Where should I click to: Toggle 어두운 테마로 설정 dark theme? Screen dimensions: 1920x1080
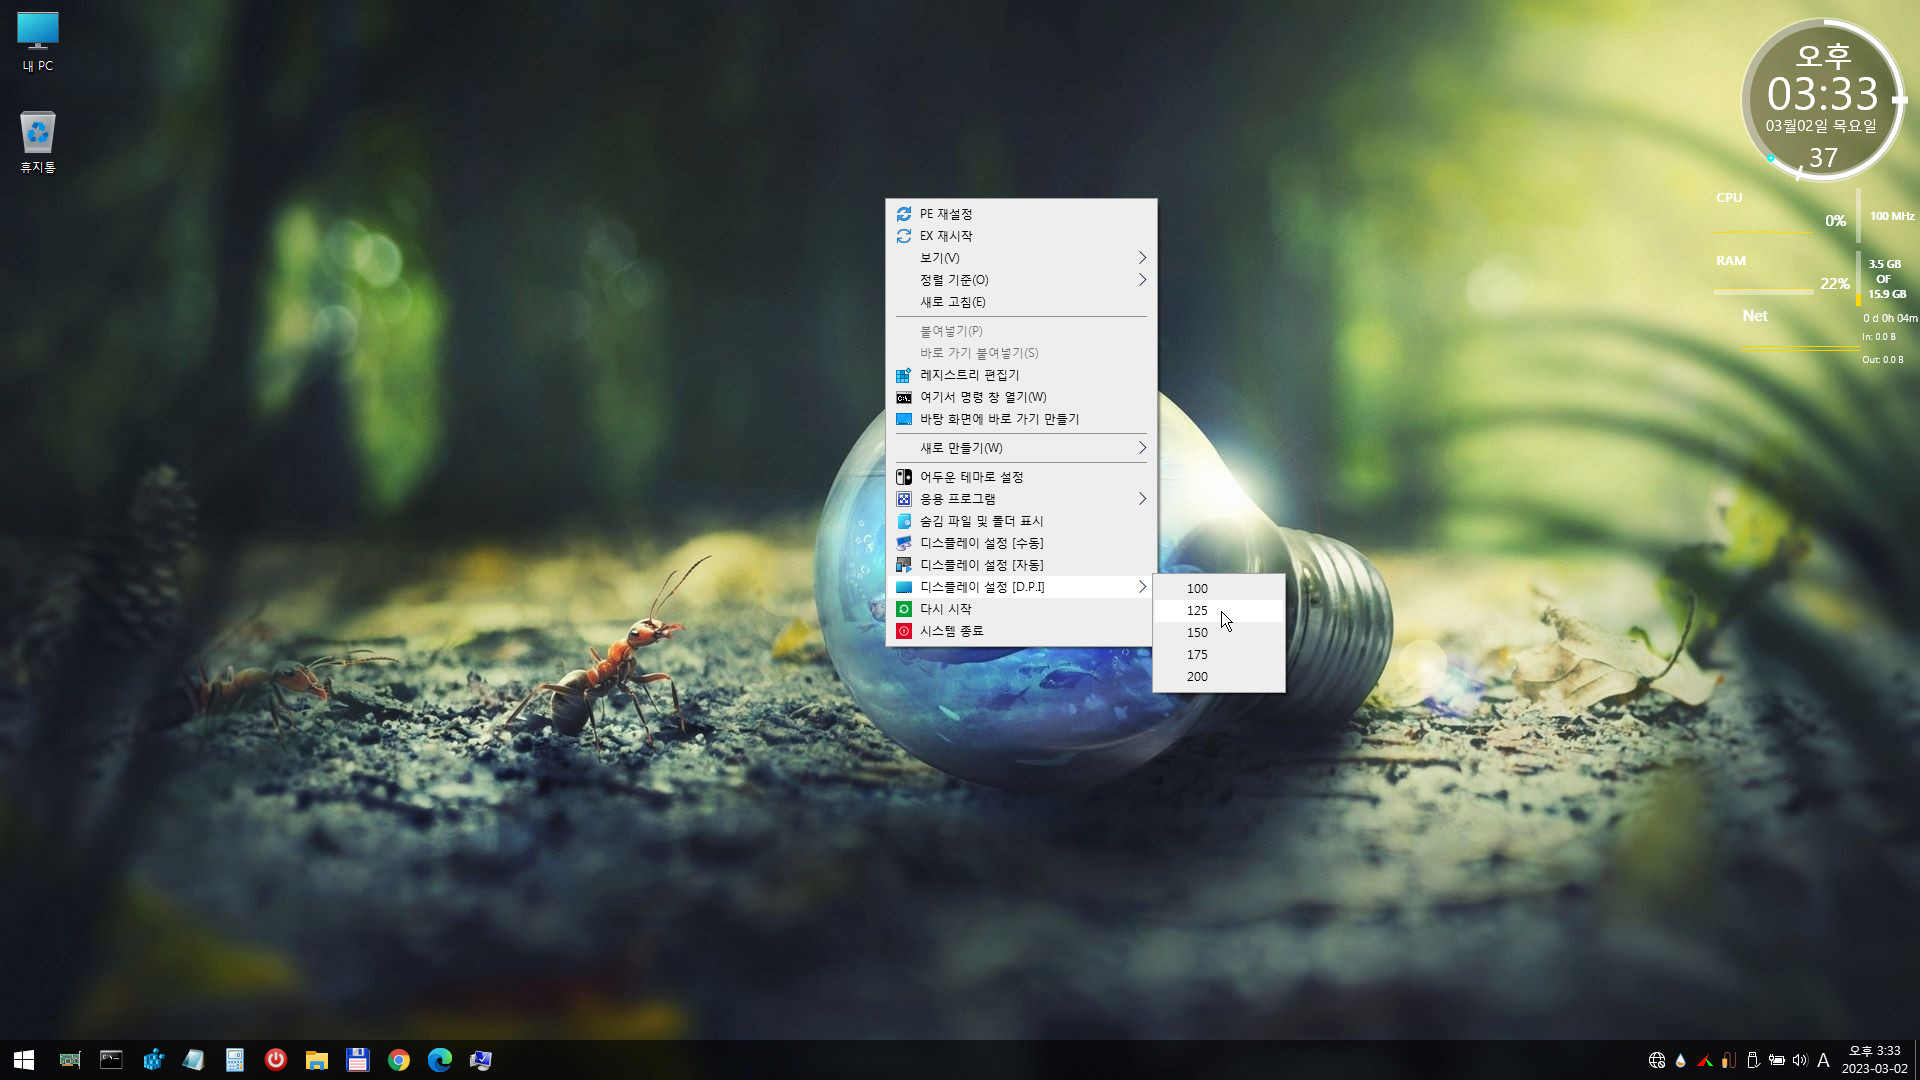point(1021,477)
